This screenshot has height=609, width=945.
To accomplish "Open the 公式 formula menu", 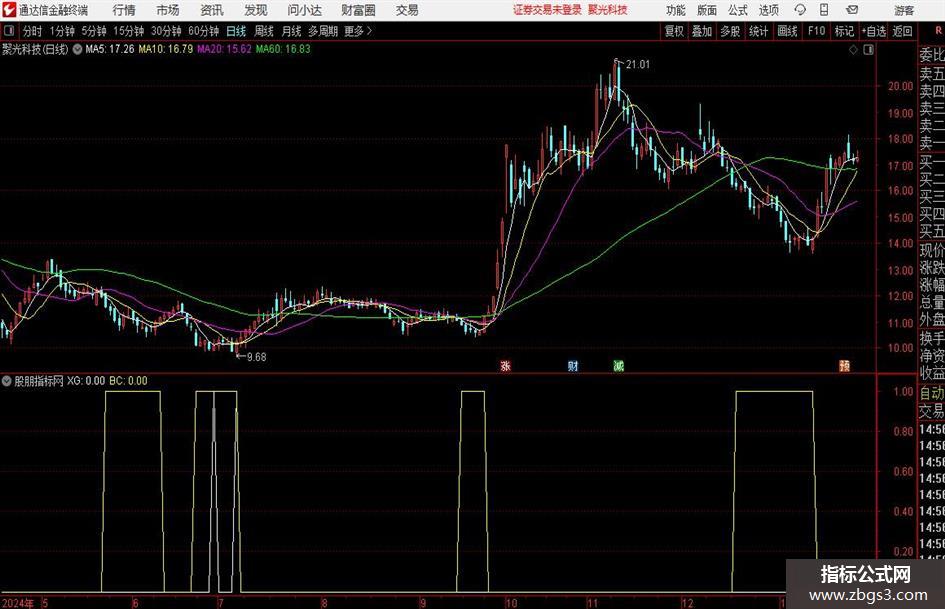I will [x=737, y=10].
